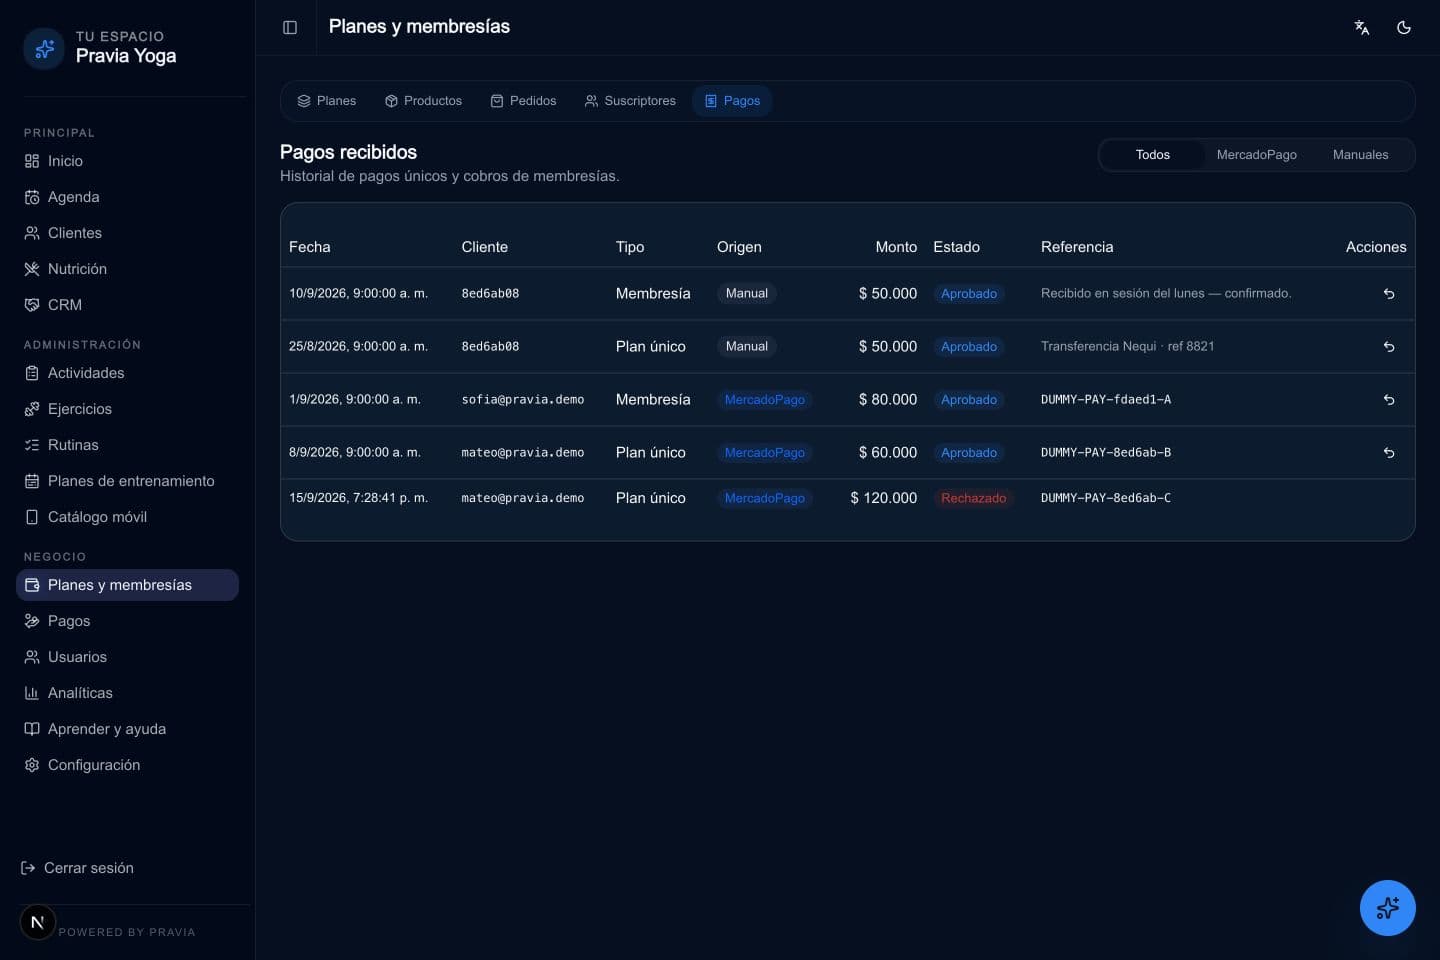Select Planes y membresías in sidebar
This screenshot has height=960, width=1440.
[x=127, y=585]
